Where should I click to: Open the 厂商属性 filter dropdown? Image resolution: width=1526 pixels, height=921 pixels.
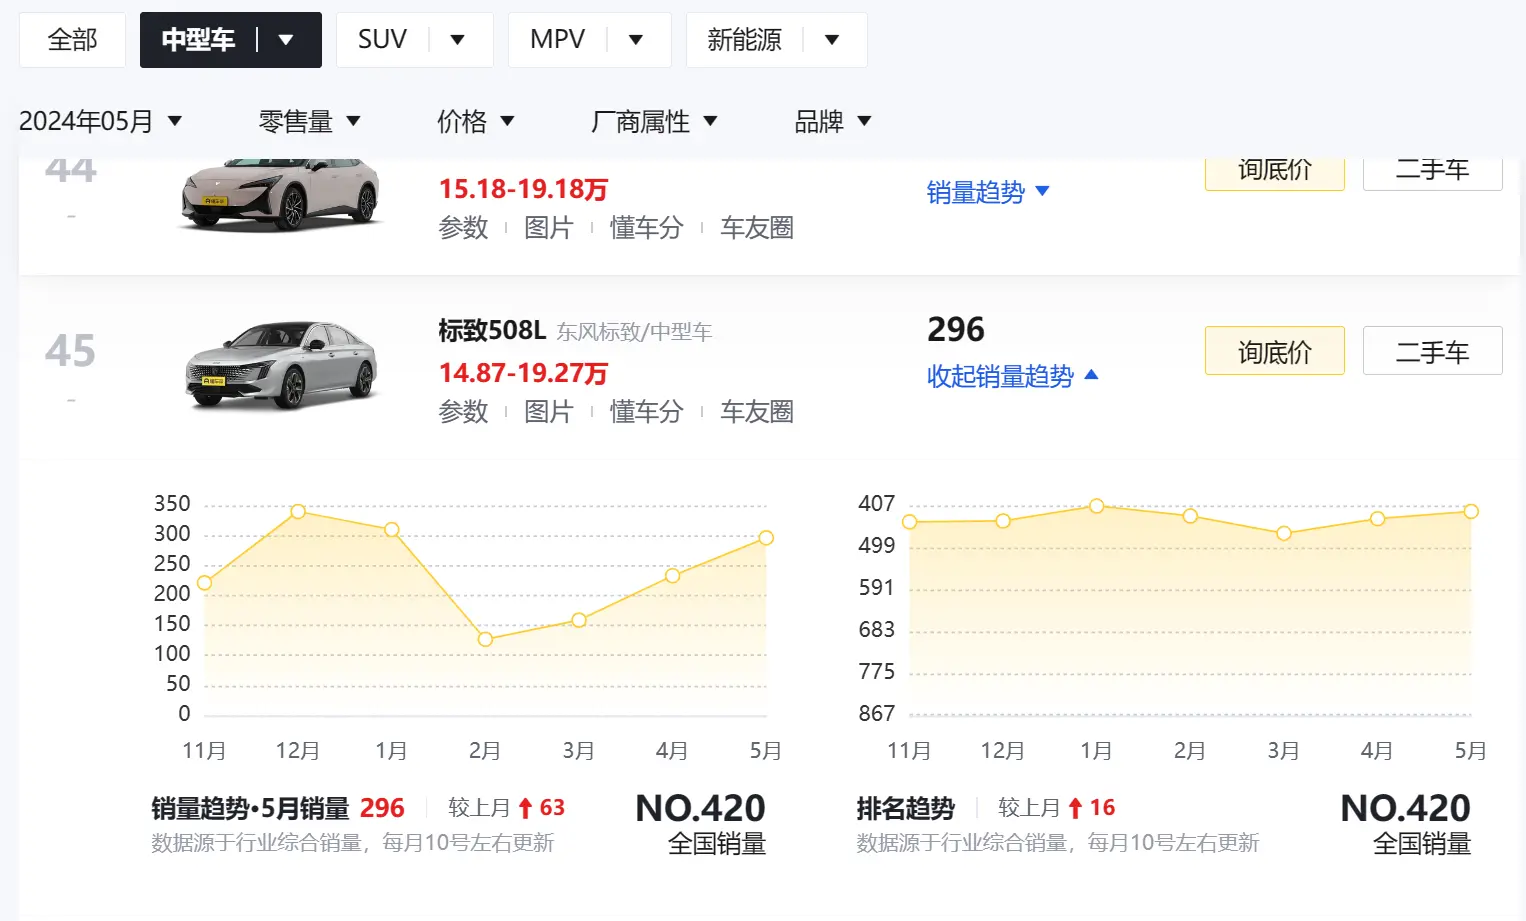[x=654, y=121]
